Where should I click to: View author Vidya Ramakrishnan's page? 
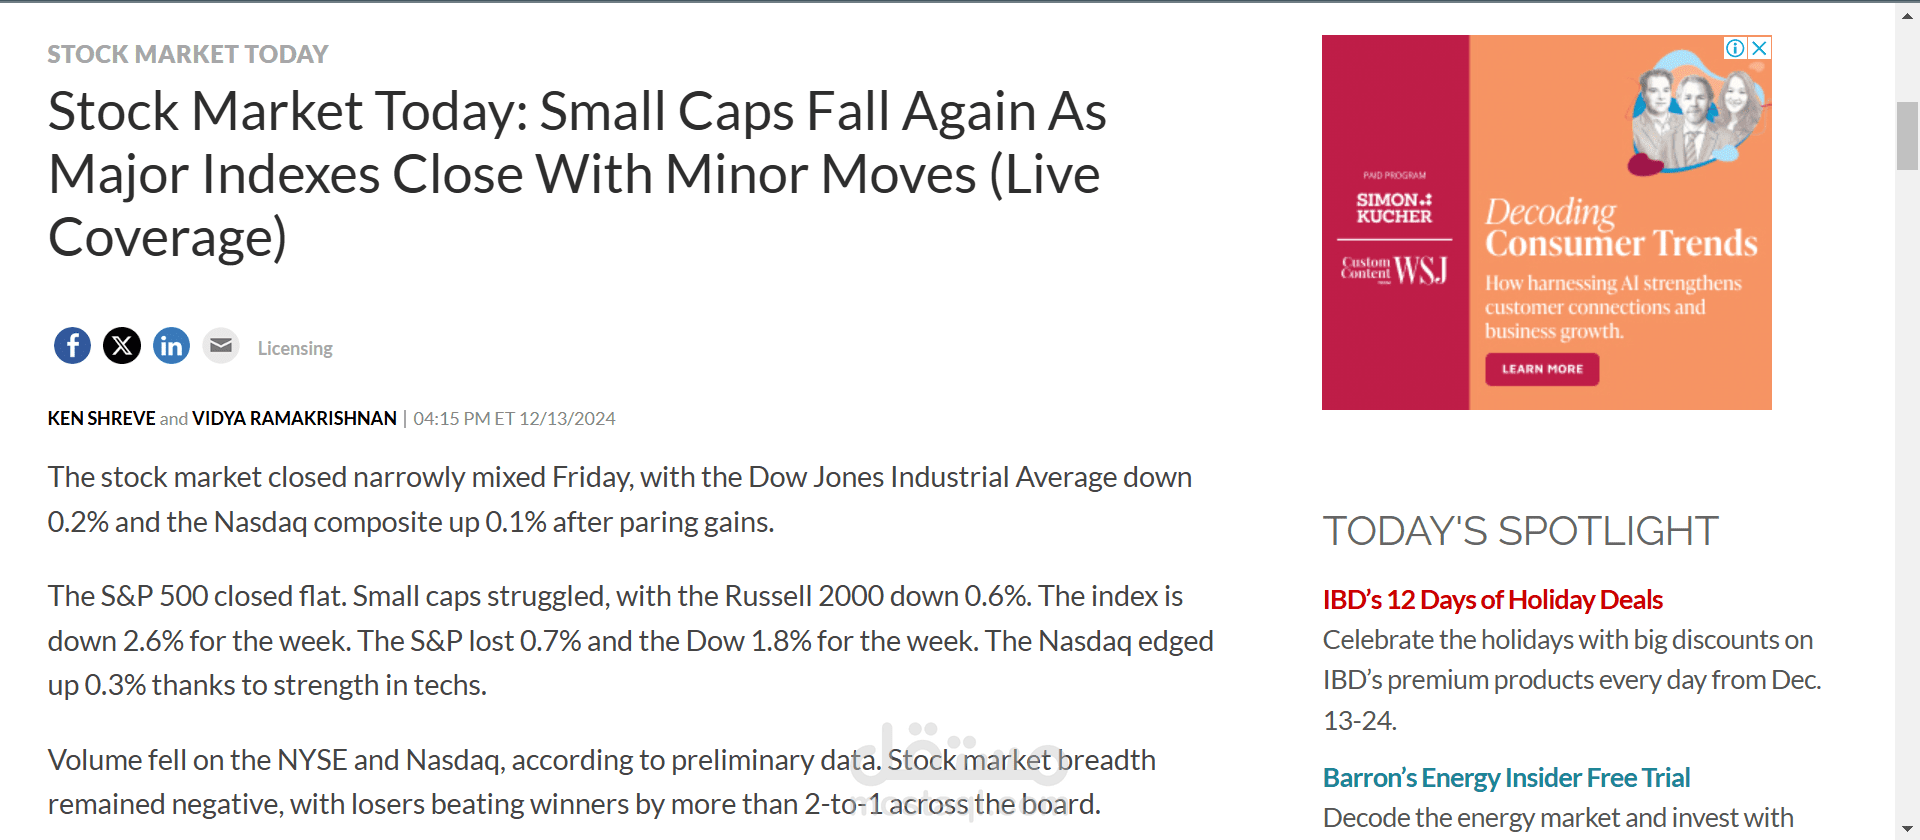tap(294, 418)
